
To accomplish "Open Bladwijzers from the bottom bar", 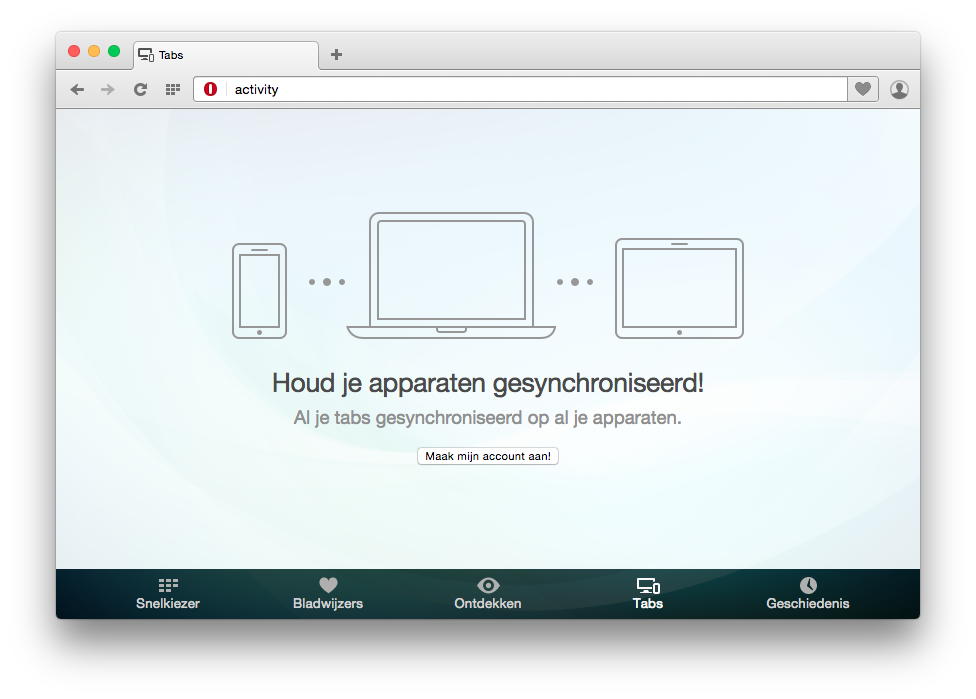I will point(328,594).
